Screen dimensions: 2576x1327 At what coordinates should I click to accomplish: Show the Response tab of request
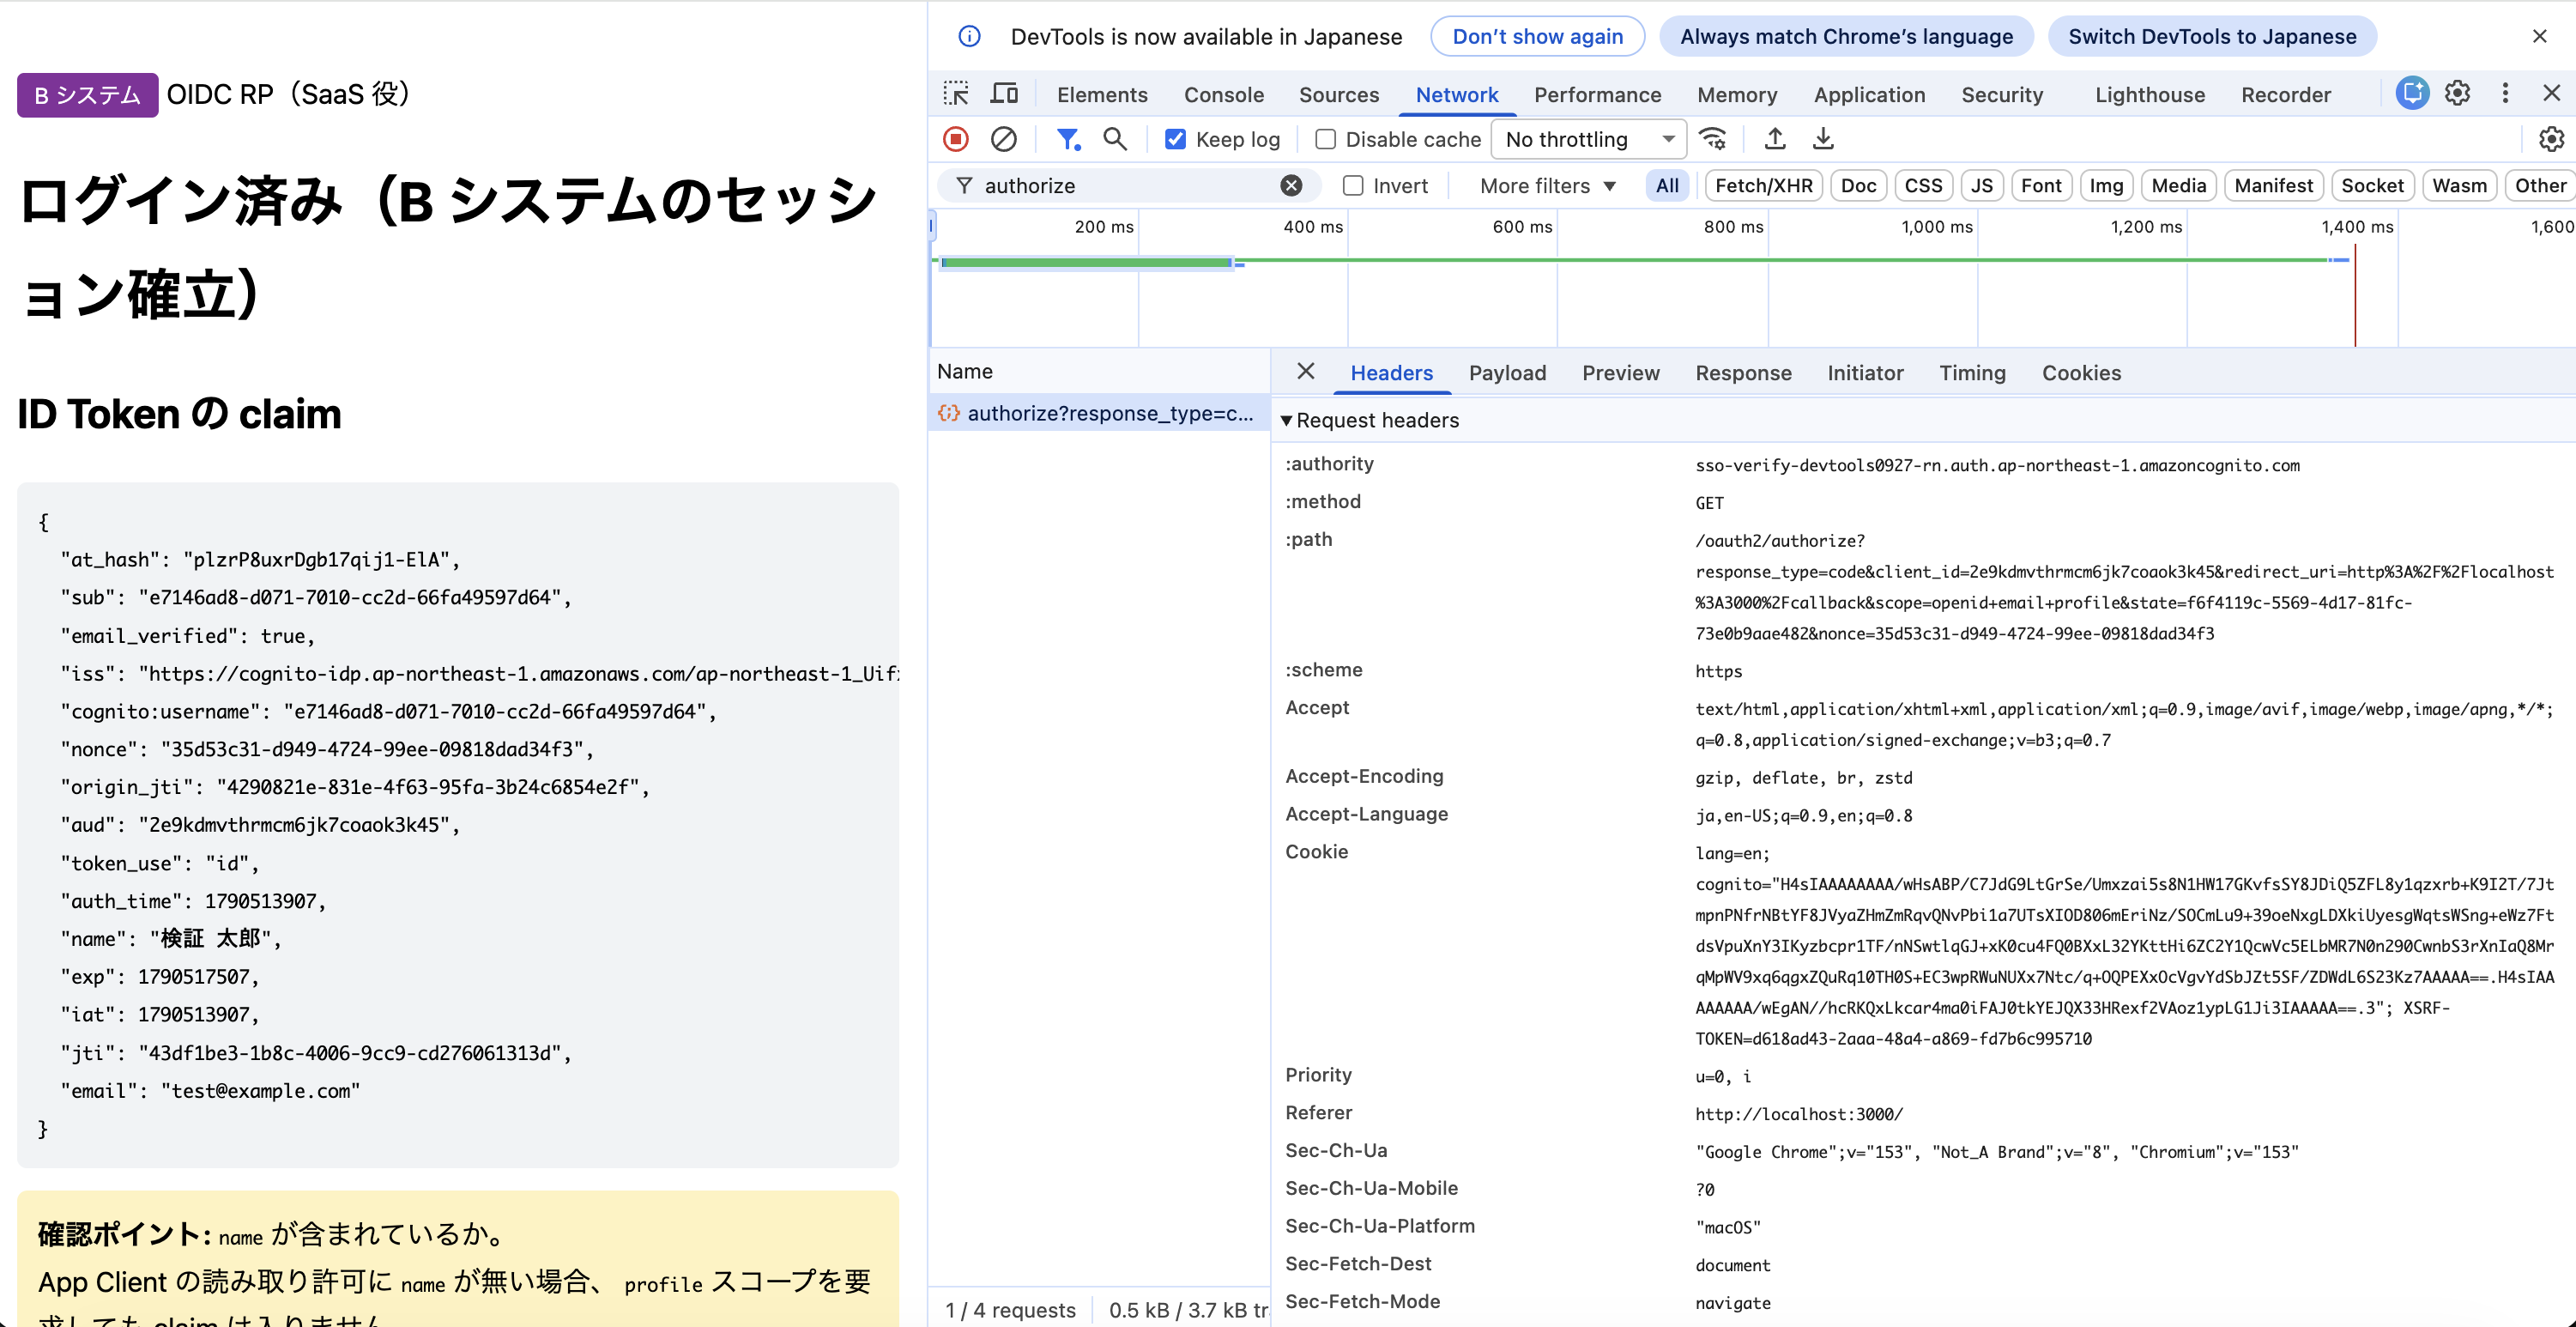pyautogui.click(x=1743, y=372)
